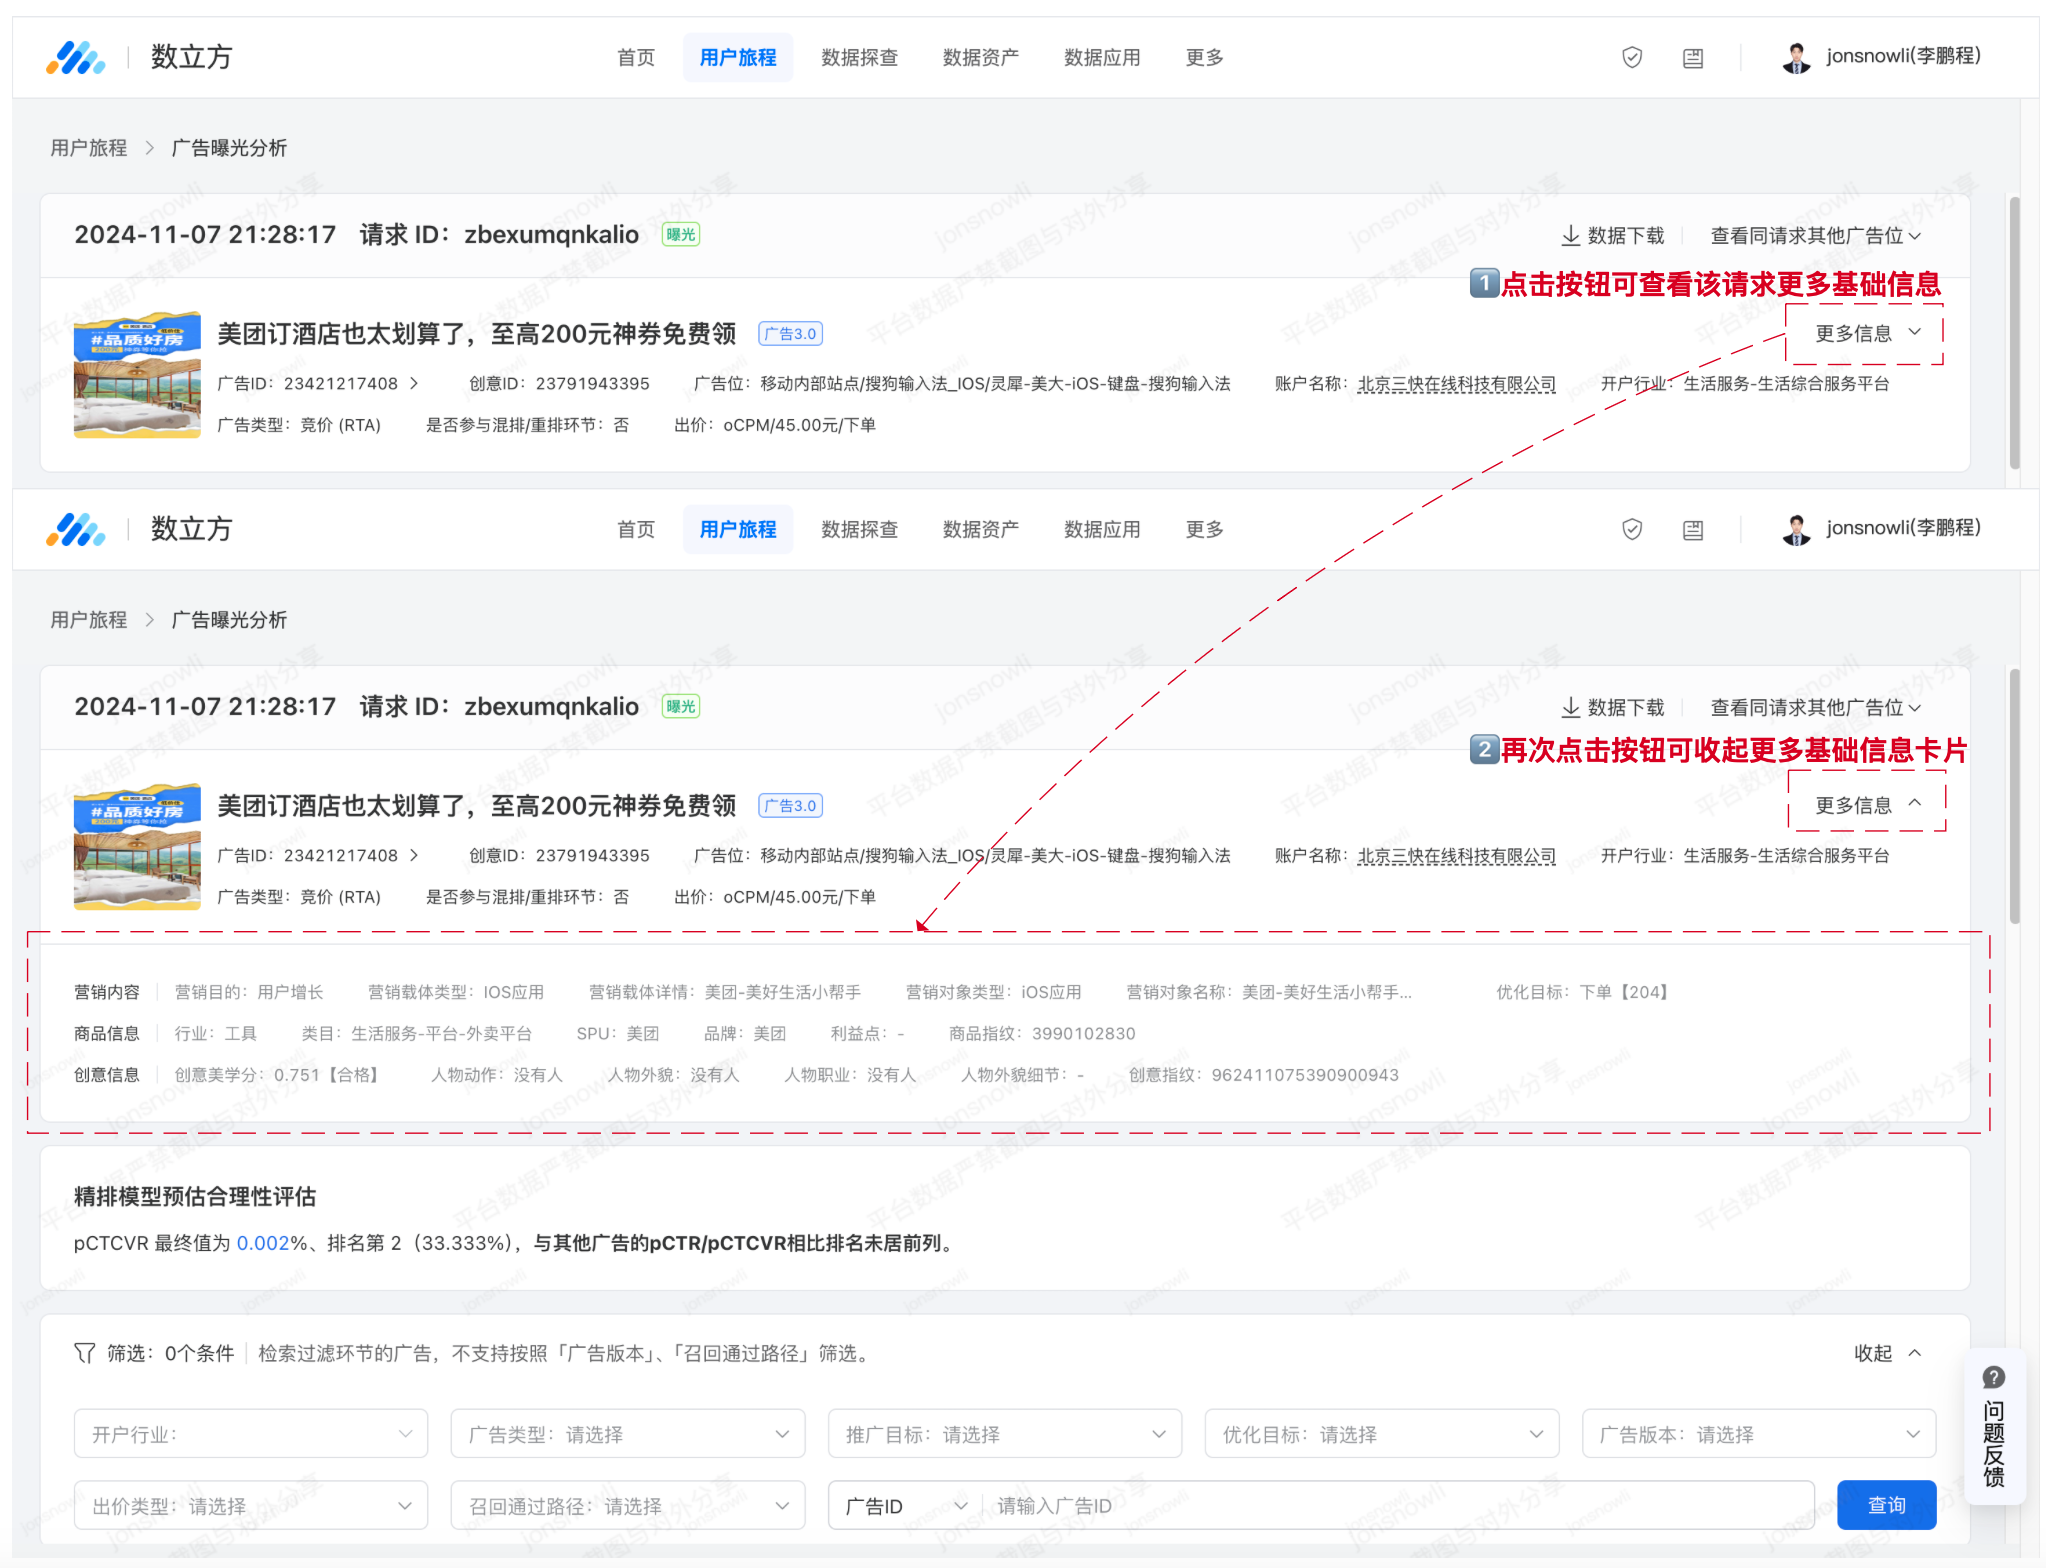This screenshot has height=1568, width=2046.
Task: Click the shield icon in bottom header
Action: pos(1631,529)
